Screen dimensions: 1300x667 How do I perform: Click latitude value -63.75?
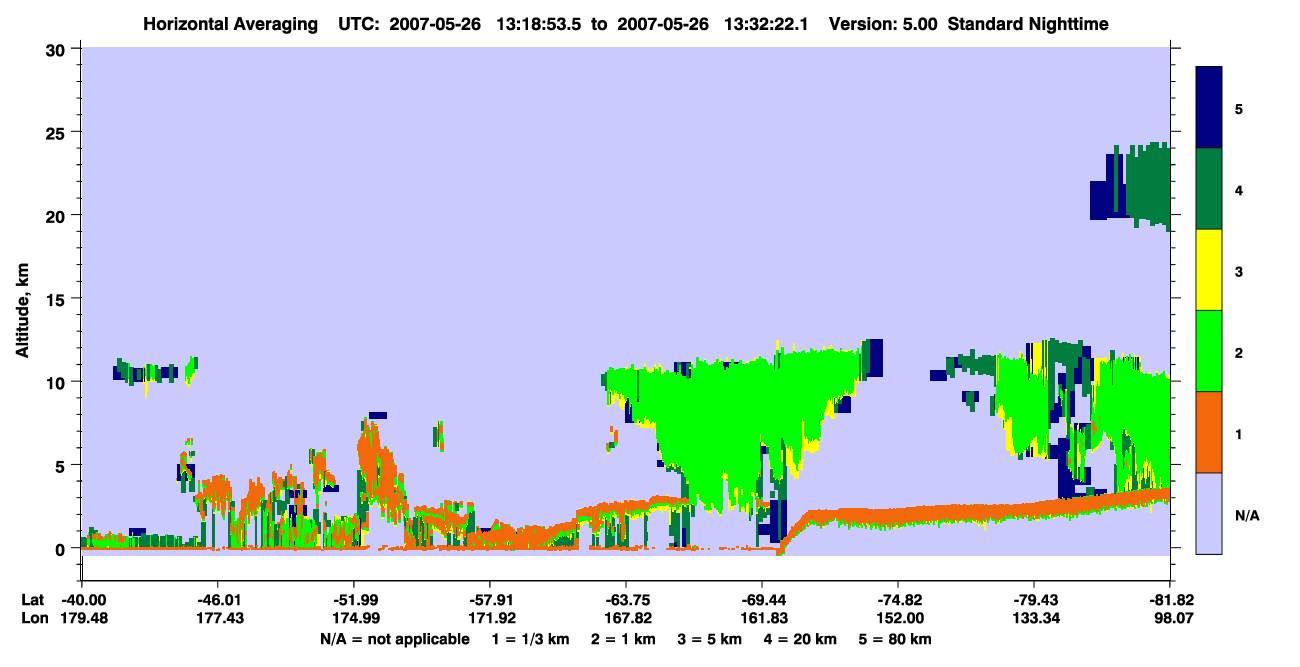(626, 600)
